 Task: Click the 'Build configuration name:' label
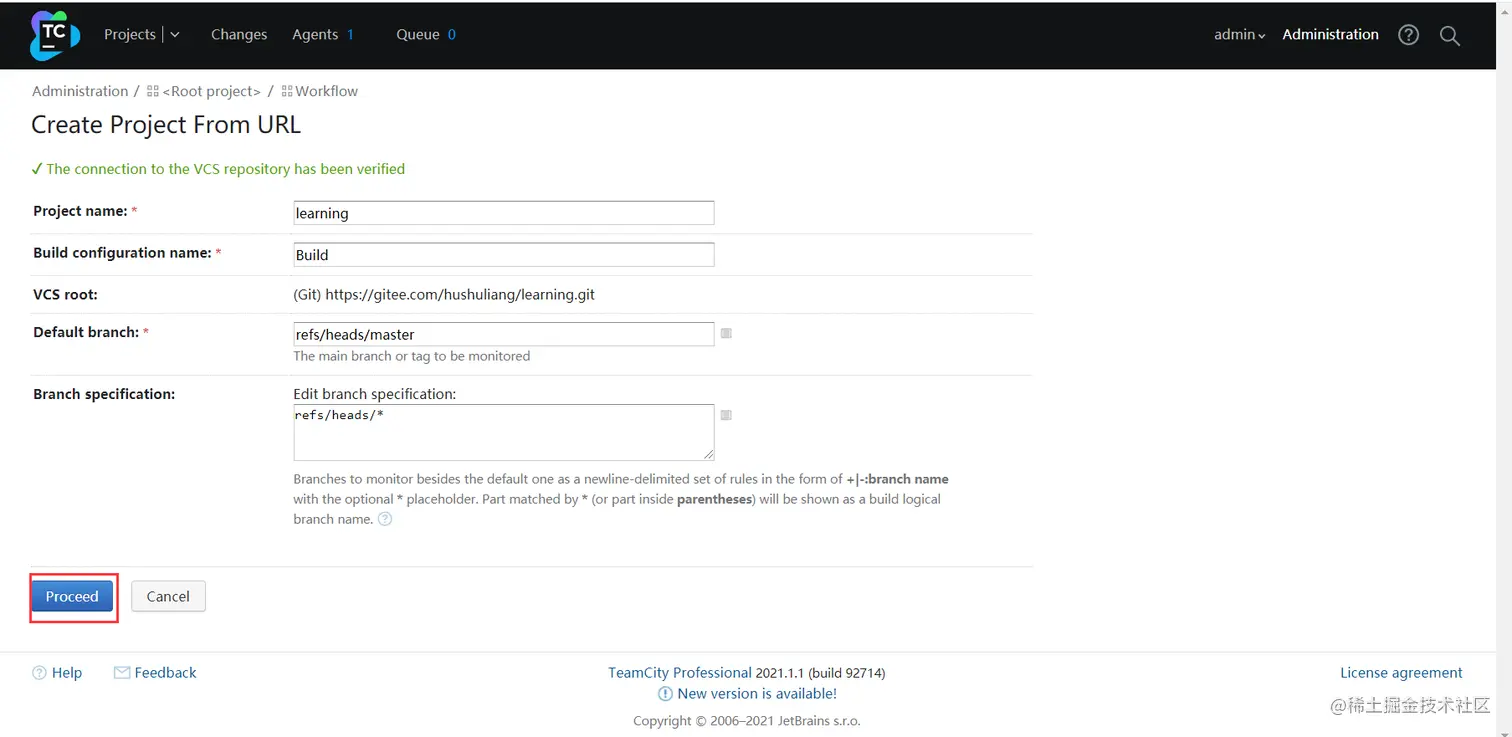tap(122, 253)
